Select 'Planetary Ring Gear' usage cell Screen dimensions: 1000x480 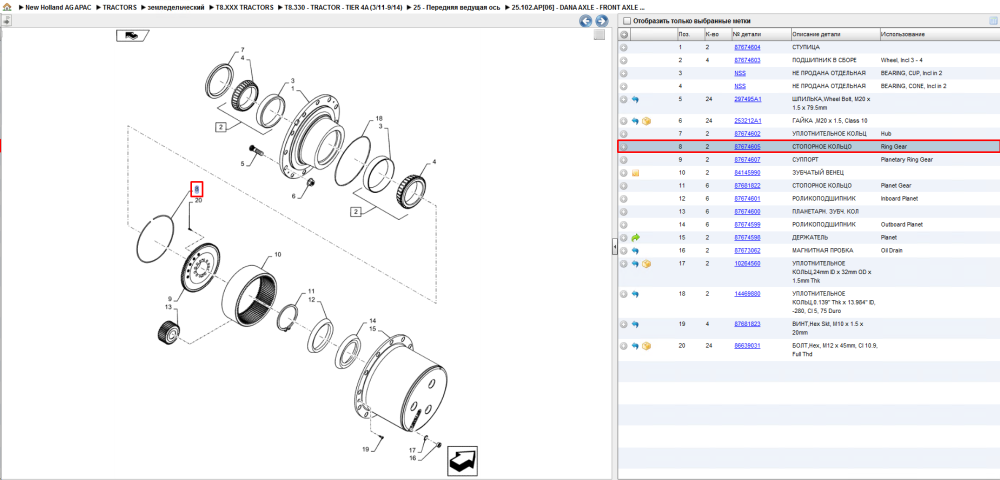[x=906, y=159]
